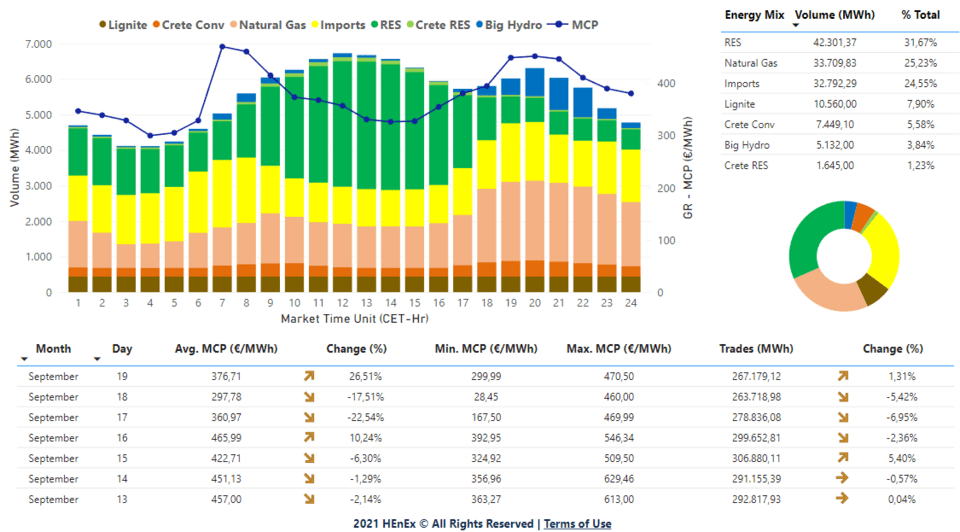This screenshot has width=960, height=532.
Task: Click the down arrow beside -6,95% trades change
Action: [x=843, y=418]
